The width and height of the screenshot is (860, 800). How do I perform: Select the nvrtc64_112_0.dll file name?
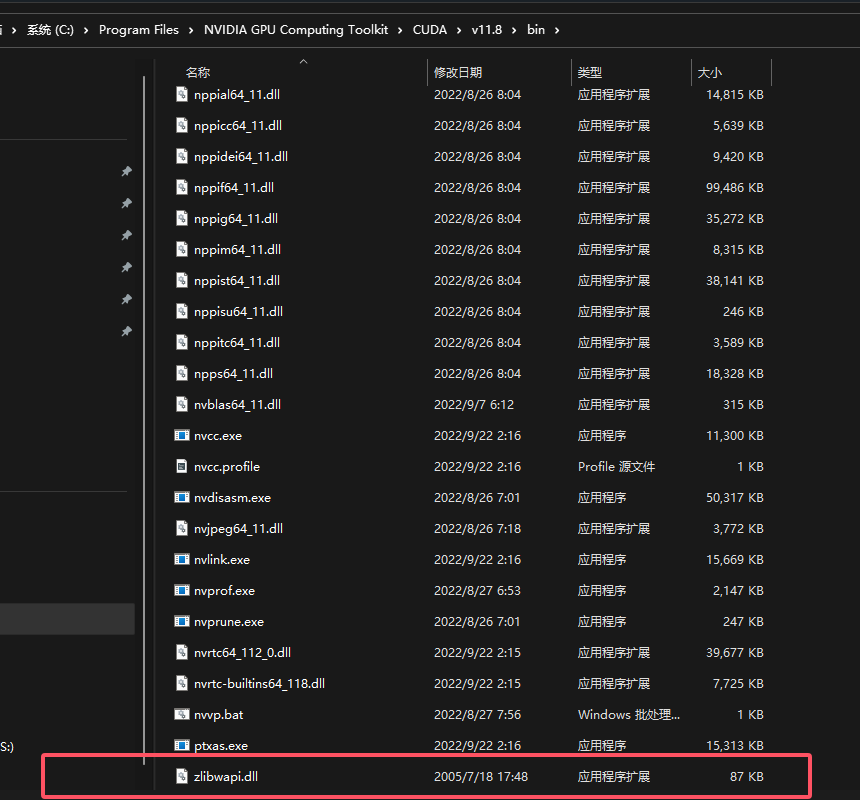tap(242, 653)
